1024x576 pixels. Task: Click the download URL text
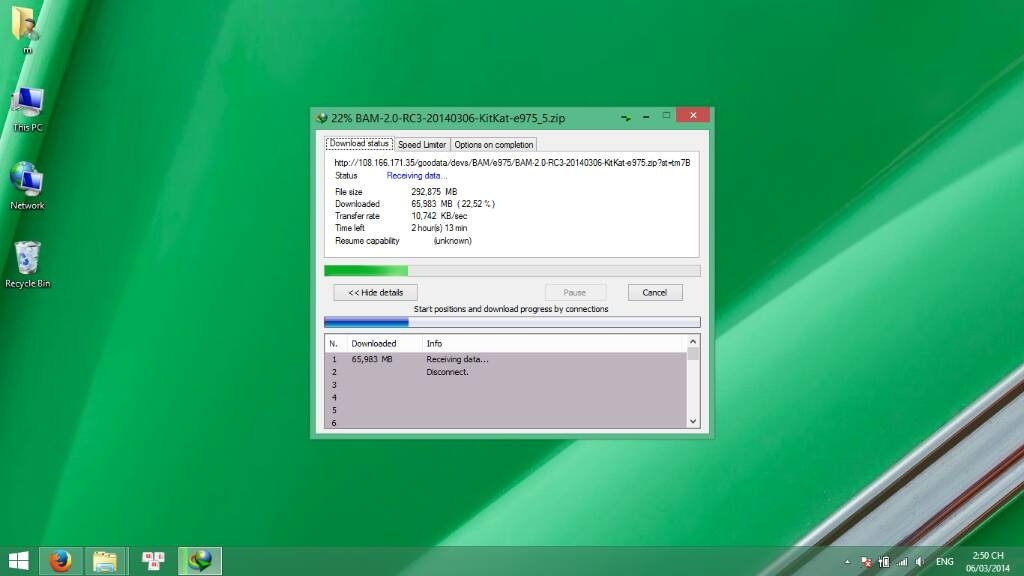[512, 163]
